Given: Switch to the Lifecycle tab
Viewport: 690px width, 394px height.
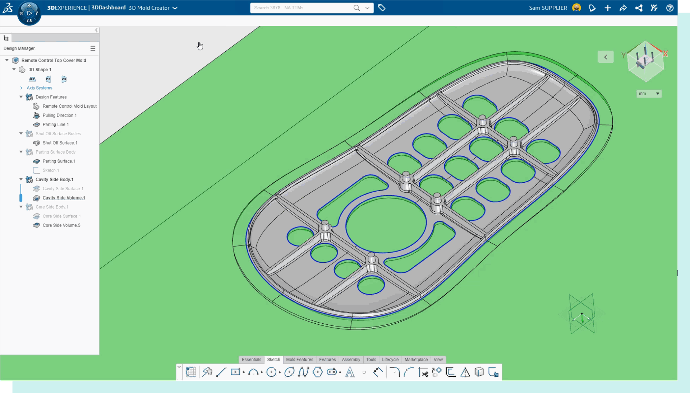Looking at the screenshot, I should coord(390,360).
